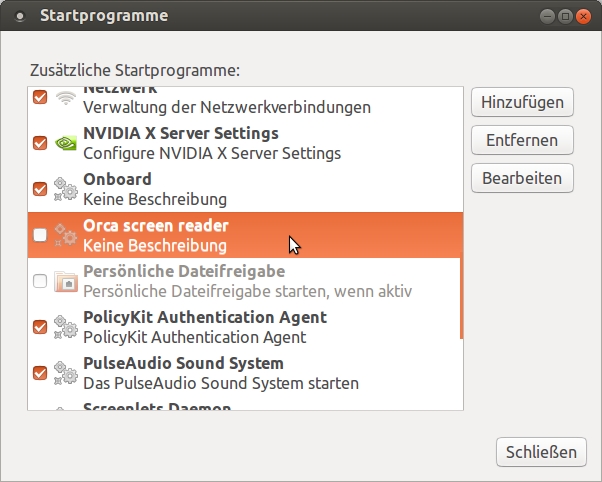This screenshot has height=482, width=602.
Task: Click the Onboard gear icon
Action: 65,189
